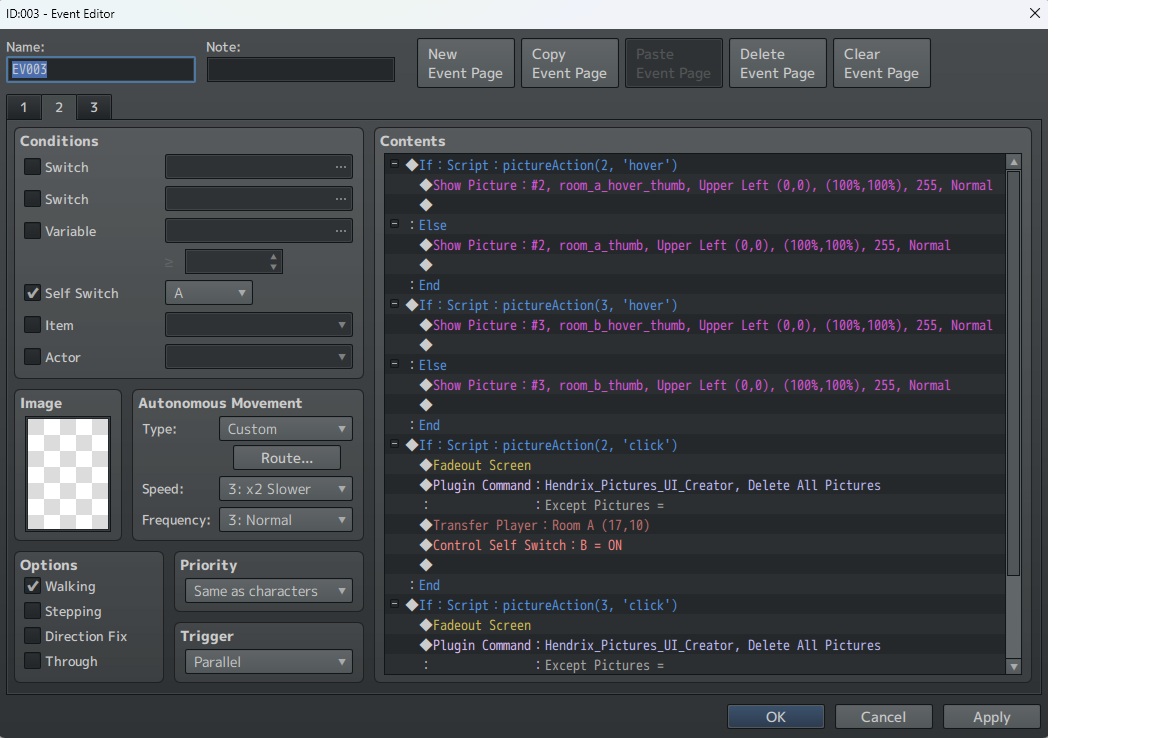The width and height of the screenshot is (1152, 738).
Task: Uncheck the Self Switch condition
Action: point(33,293)
